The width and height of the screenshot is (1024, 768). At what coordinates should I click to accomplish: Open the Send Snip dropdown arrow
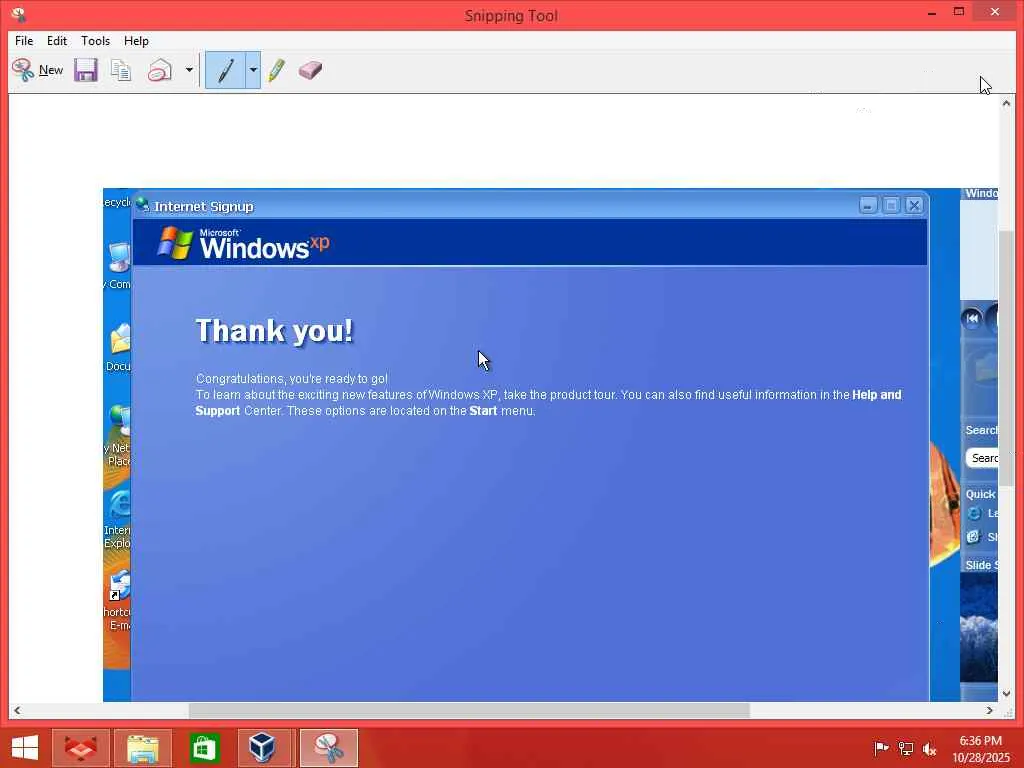(x=189, y=70)
